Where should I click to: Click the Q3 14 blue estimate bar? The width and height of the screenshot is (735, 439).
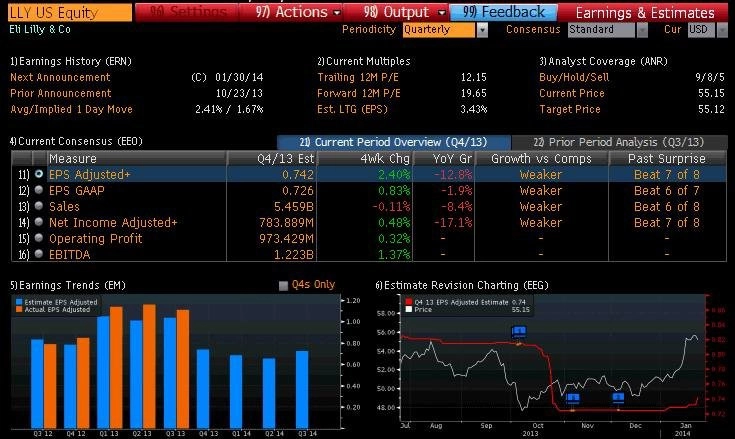click(x=302, y=389)
